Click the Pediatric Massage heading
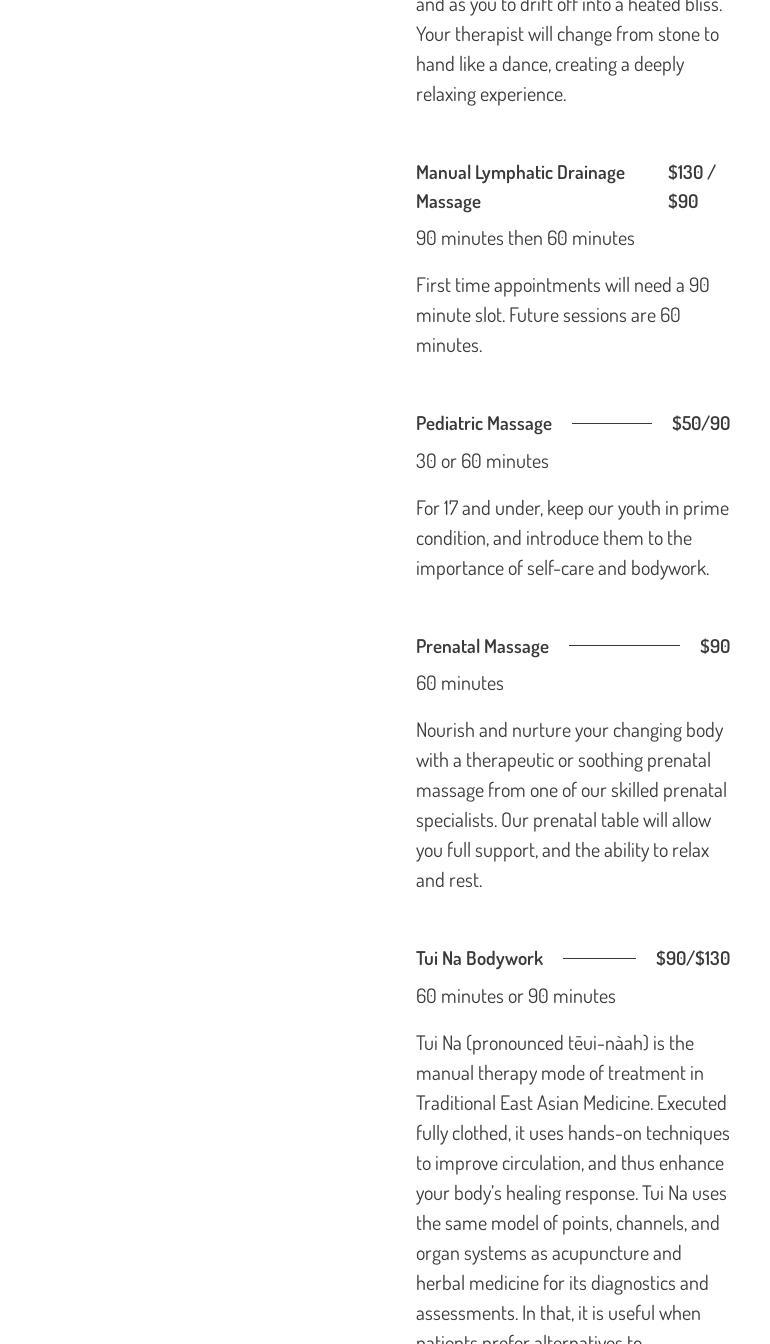This screenshot has width=770, height=1344. (x=484, y=423)
